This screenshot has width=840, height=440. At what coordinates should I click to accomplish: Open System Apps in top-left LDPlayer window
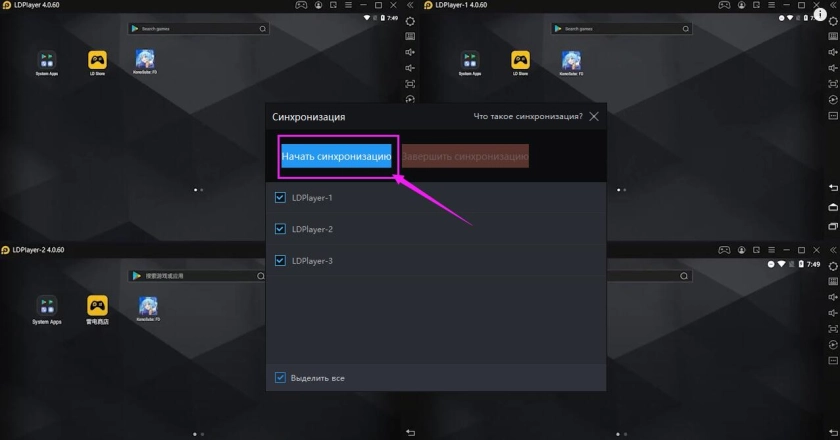[x=46, y=60]
